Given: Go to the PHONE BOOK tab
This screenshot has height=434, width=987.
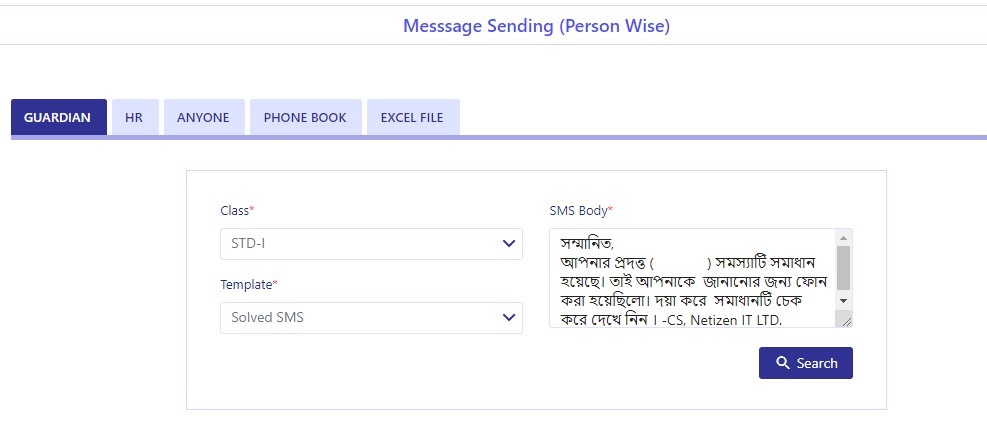Looking at the screenshot, I should [305, 117].
